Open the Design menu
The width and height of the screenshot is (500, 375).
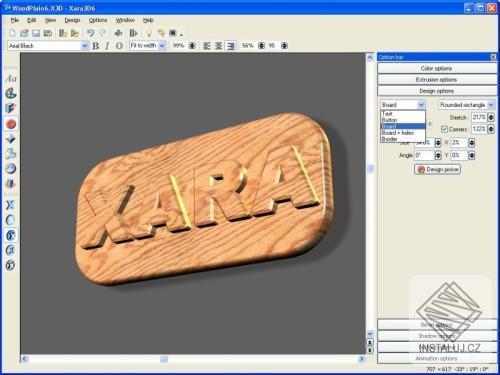[72, 20]
